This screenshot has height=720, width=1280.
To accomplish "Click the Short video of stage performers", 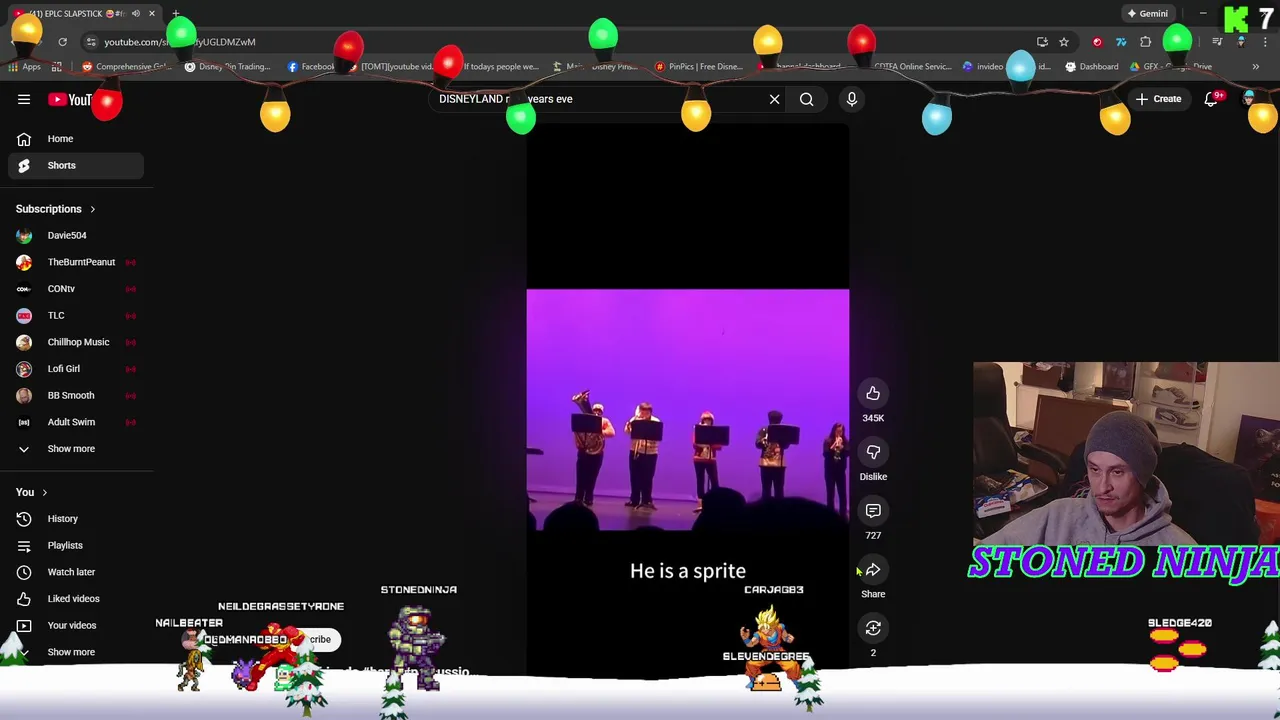I will point(688,410).
